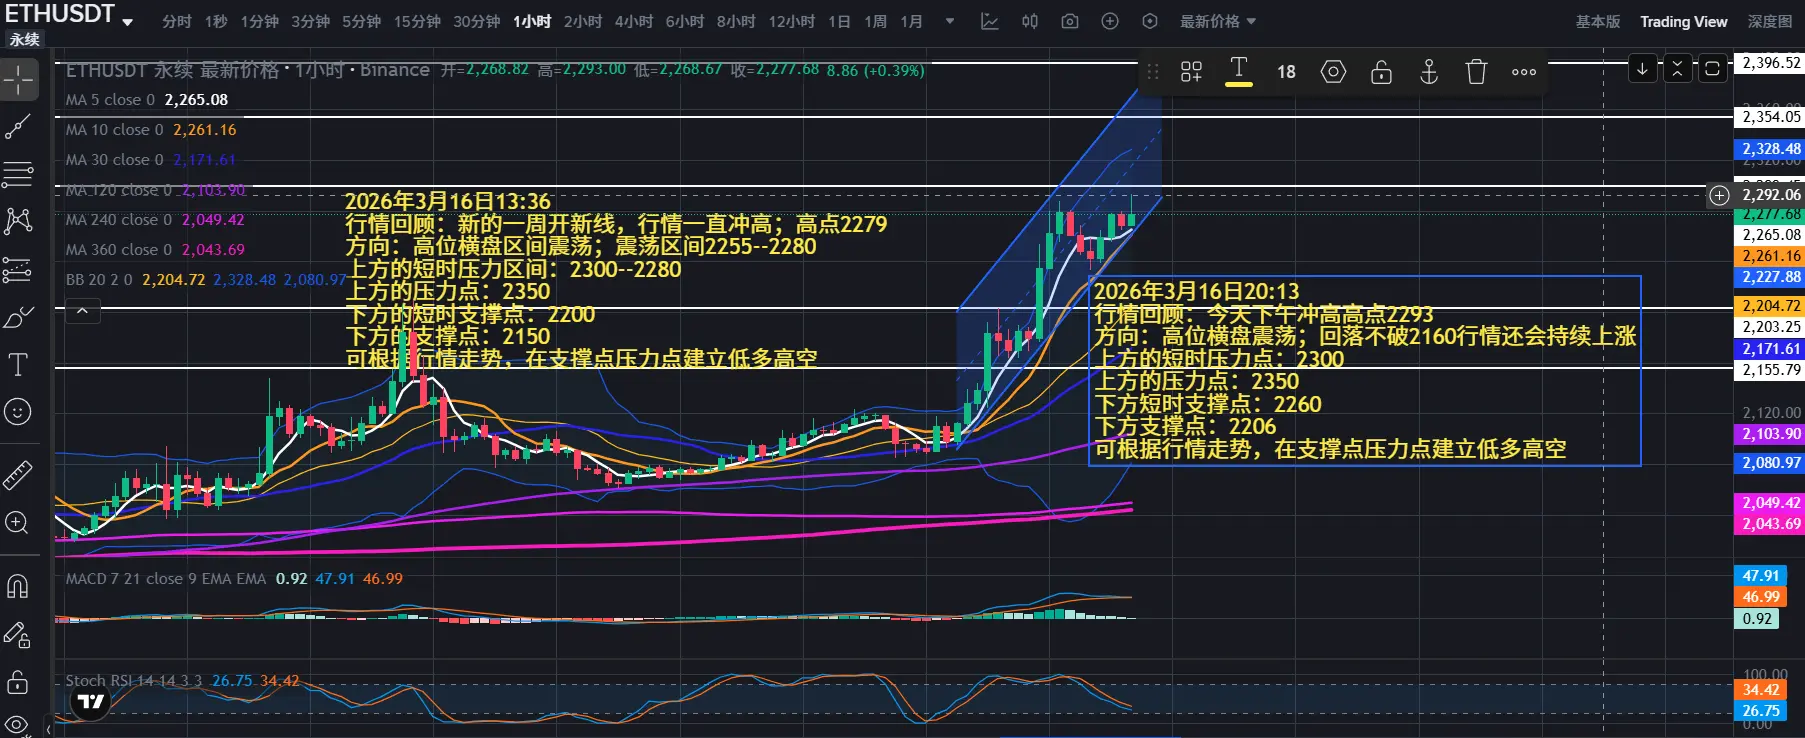Open the indicators chart icon
The width and height of the screenshot is (1805, 738).
click(989, 21)
